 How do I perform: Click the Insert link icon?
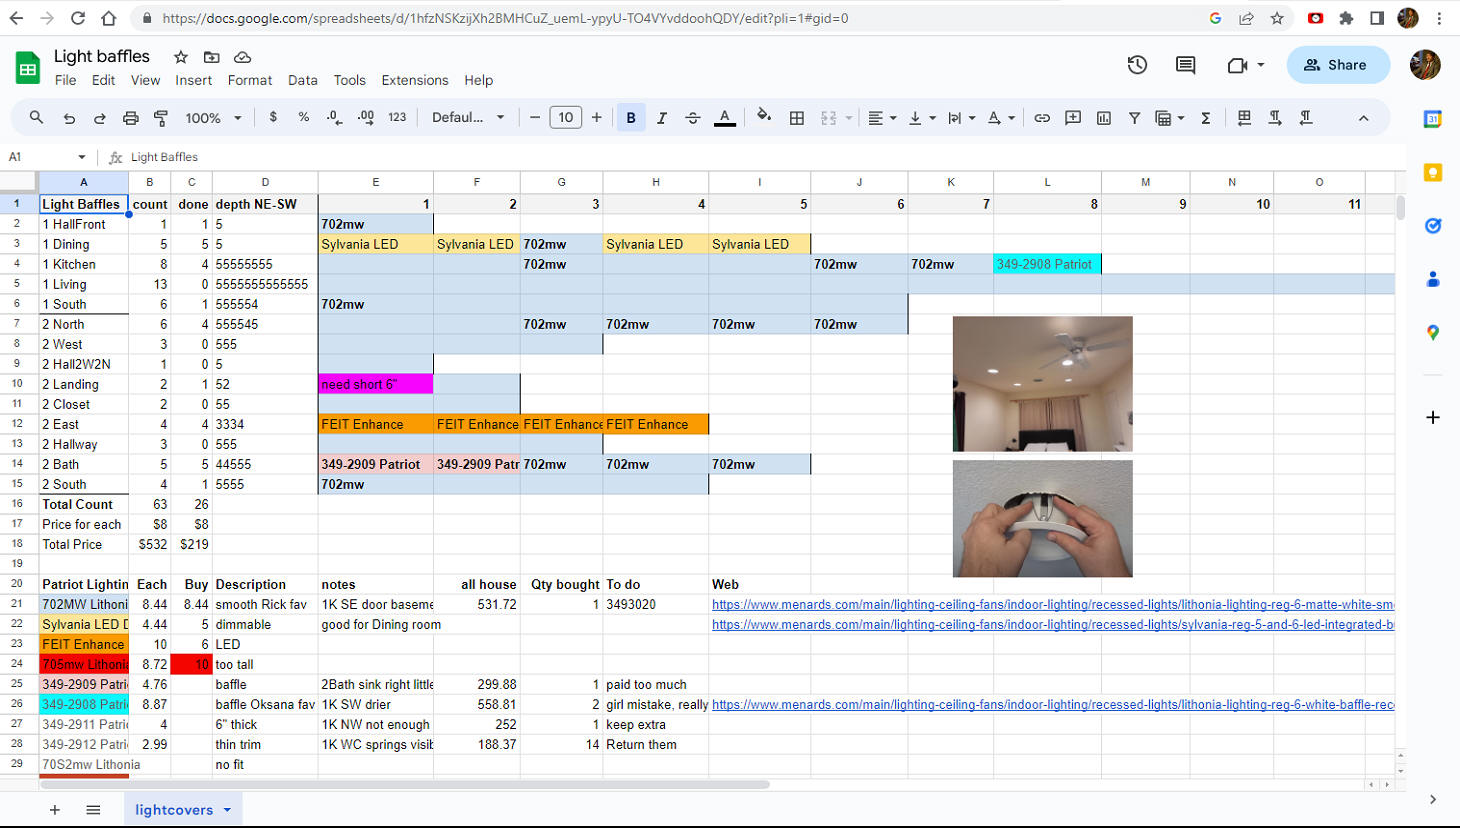click(1042, 118)
